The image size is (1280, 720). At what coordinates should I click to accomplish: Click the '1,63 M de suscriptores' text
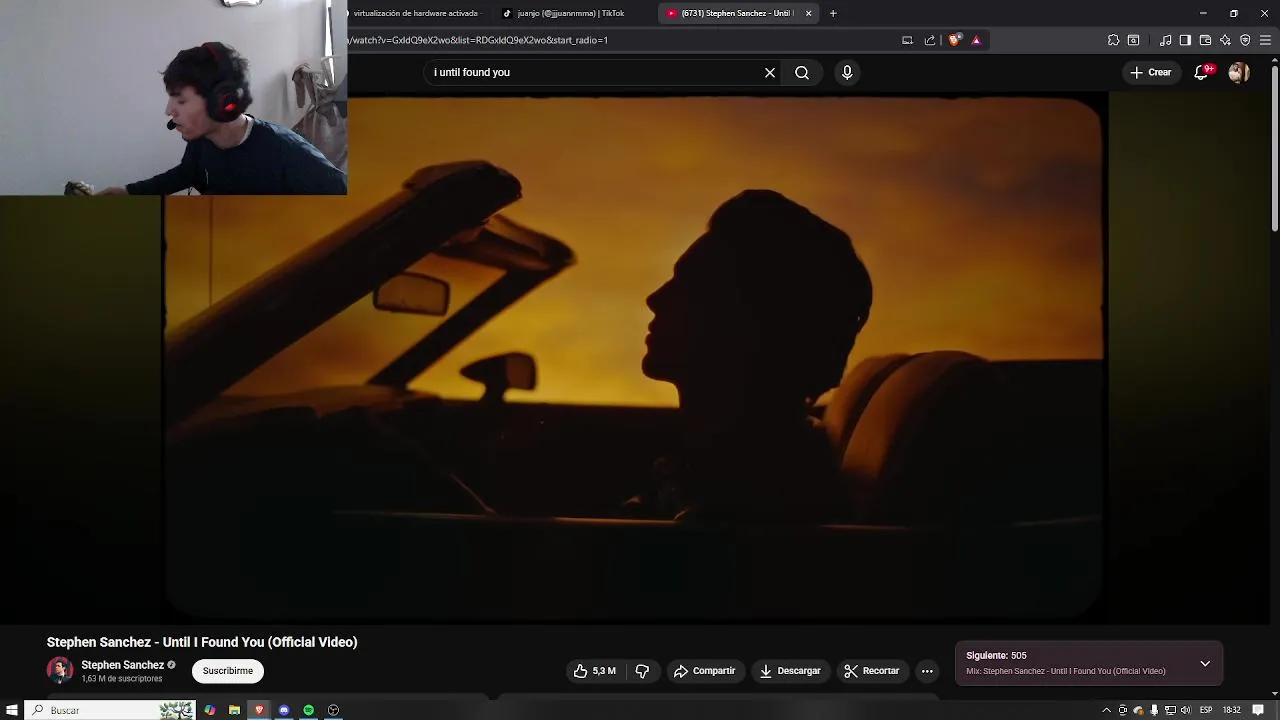(122, 679)
